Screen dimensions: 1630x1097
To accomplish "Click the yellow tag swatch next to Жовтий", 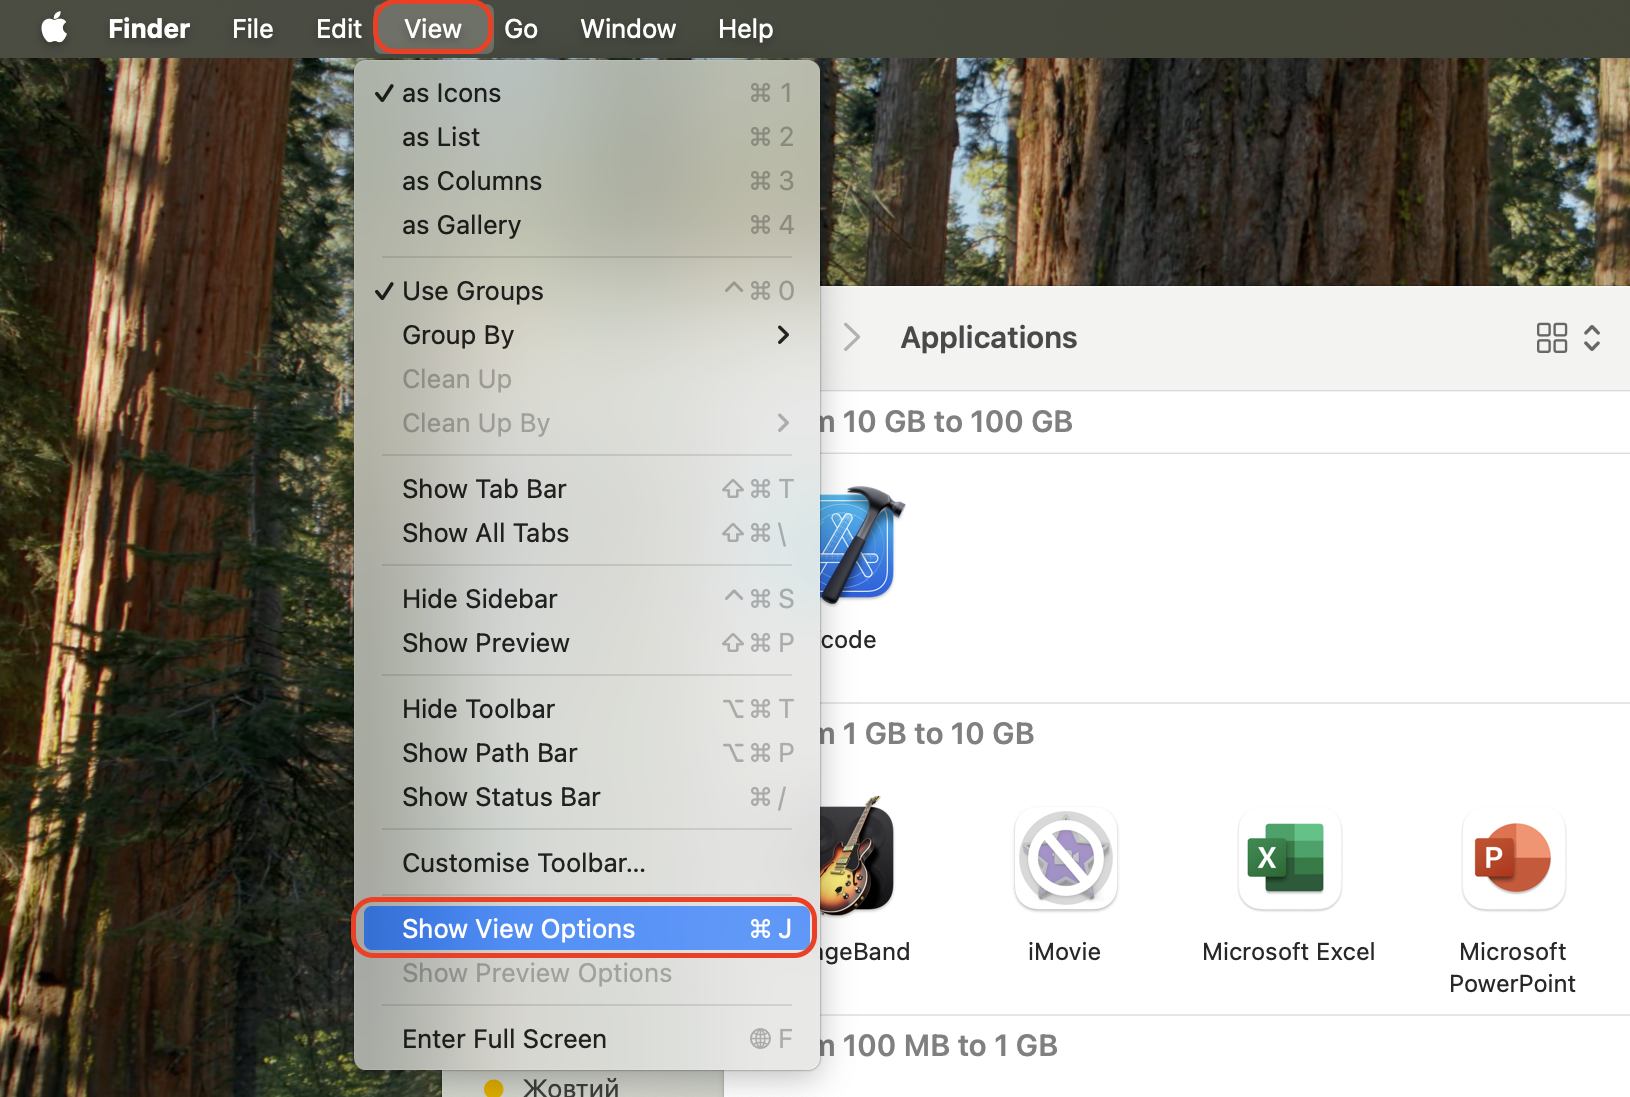I will click(x=493, y=1087).
